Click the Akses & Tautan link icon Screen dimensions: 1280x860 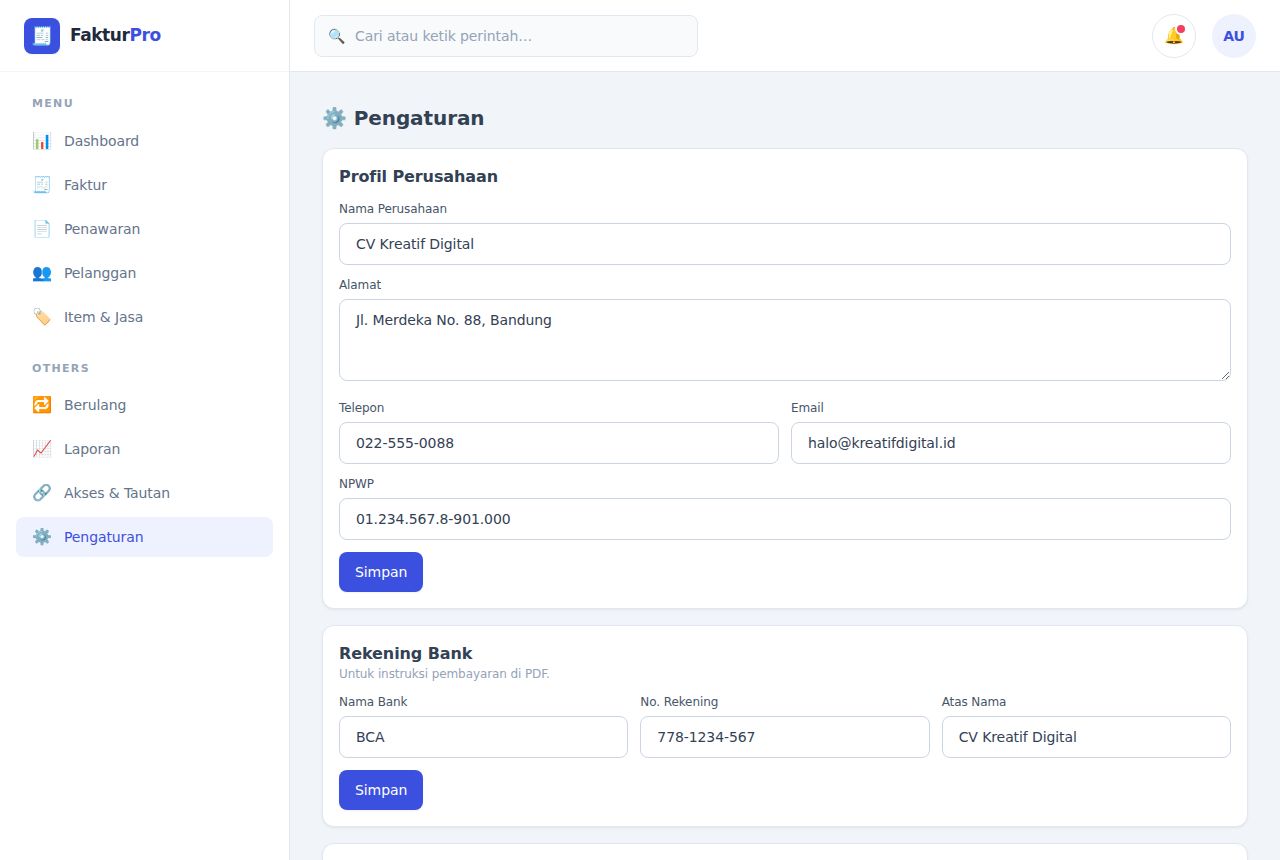[x=42, y=493]
